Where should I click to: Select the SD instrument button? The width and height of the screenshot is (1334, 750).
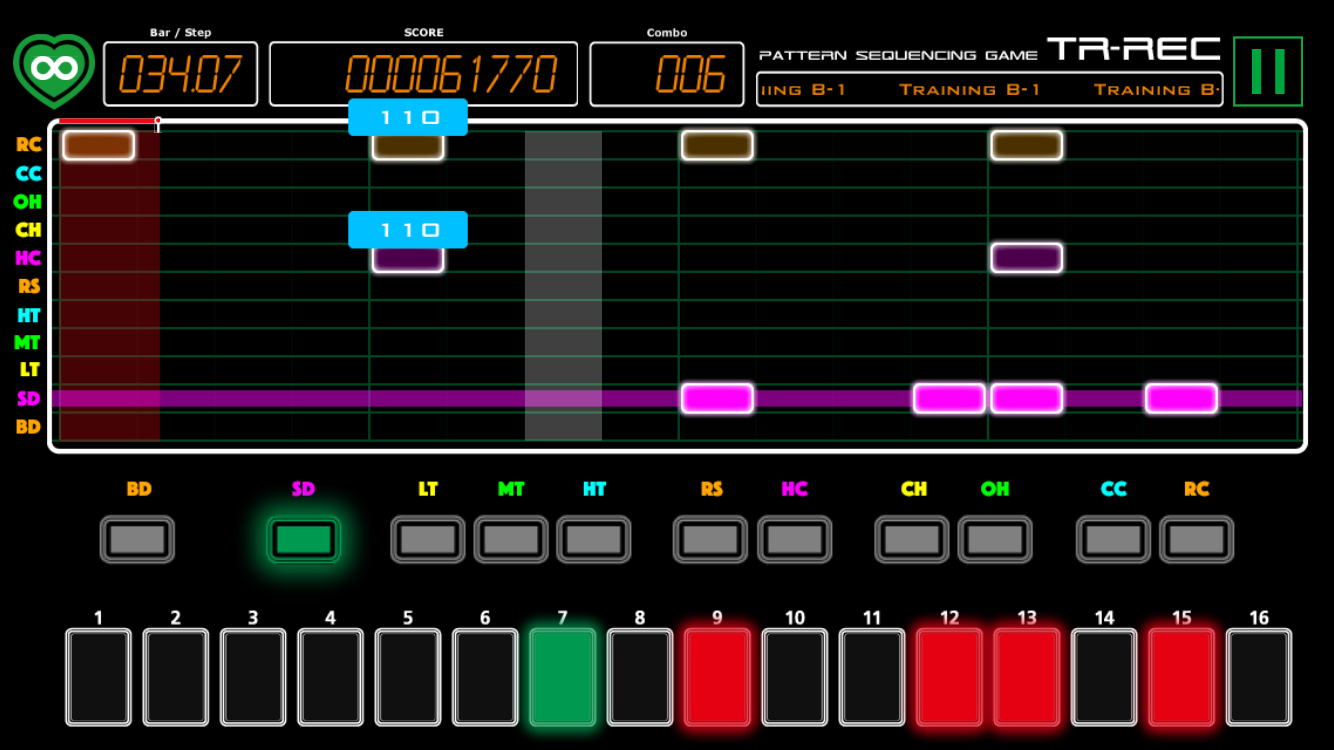[x=303, y=539]
